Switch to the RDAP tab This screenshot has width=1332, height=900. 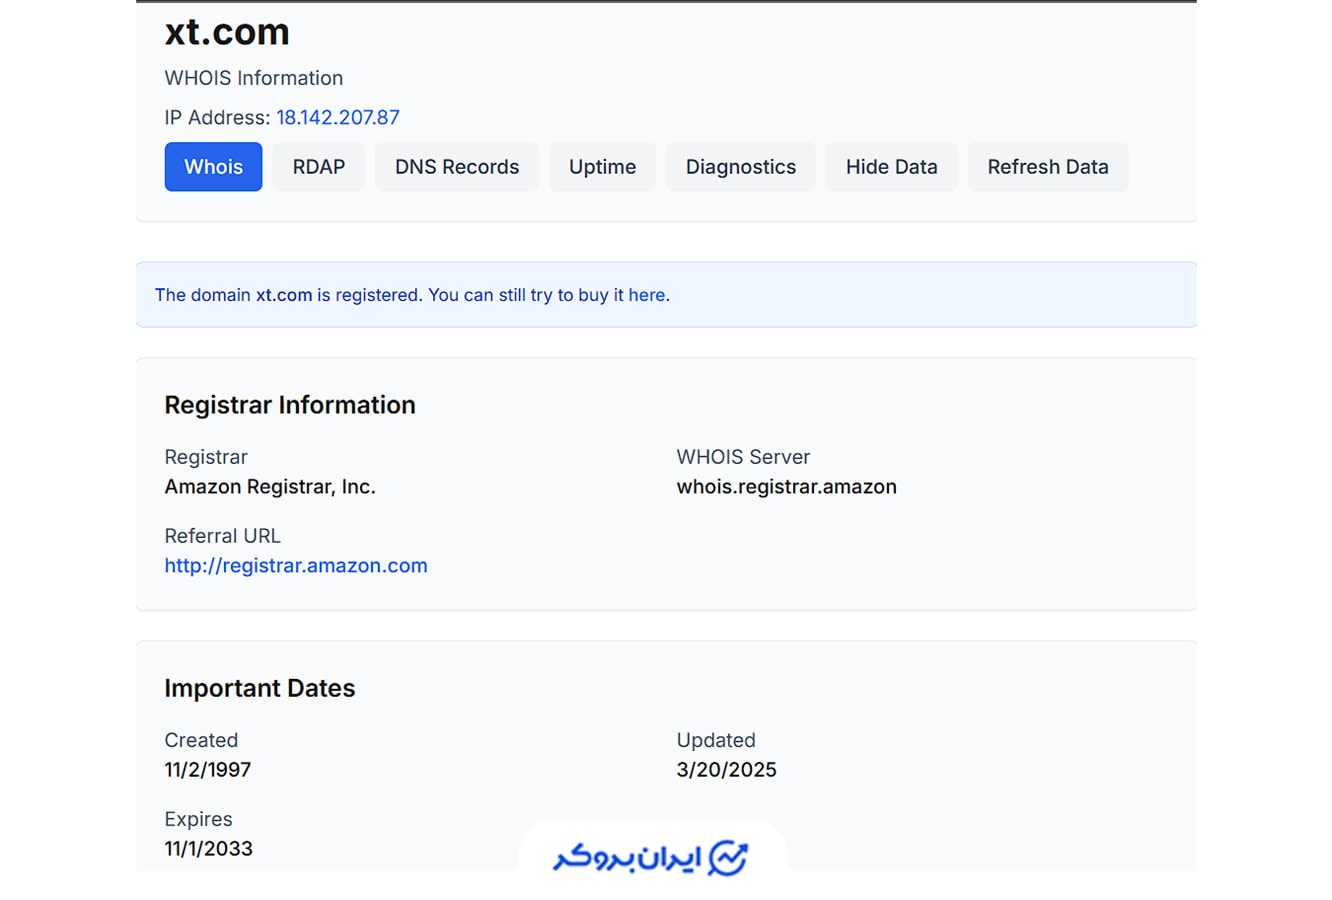tap(318, 167)
